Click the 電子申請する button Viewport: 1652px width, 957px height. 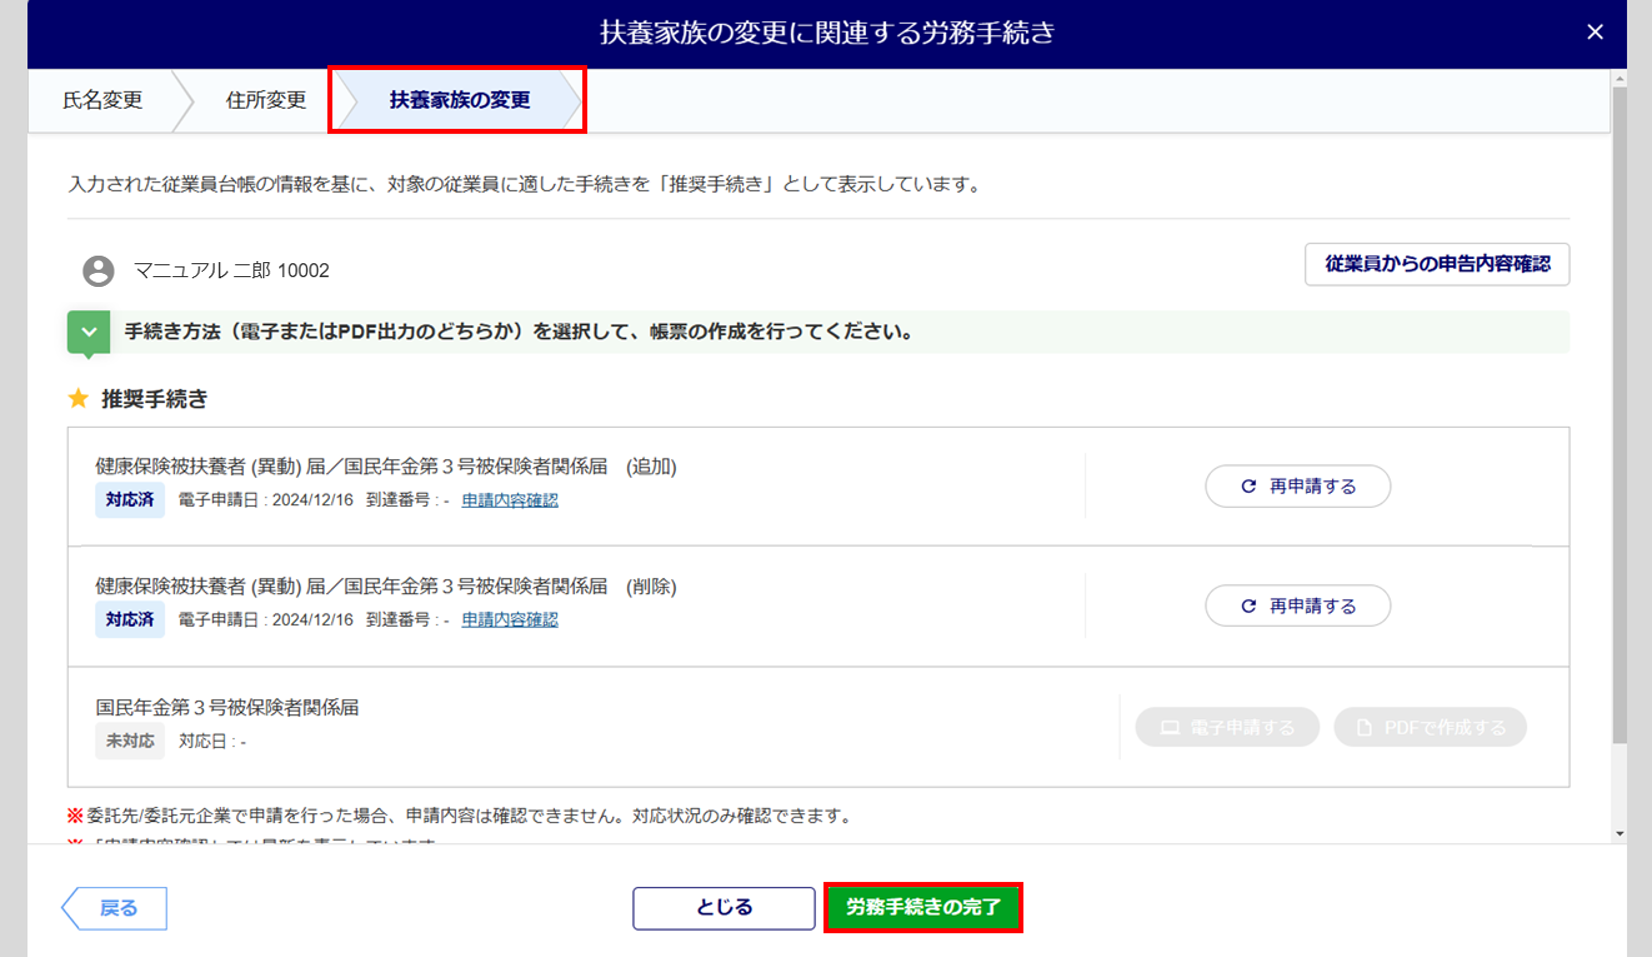[1227, 727]
